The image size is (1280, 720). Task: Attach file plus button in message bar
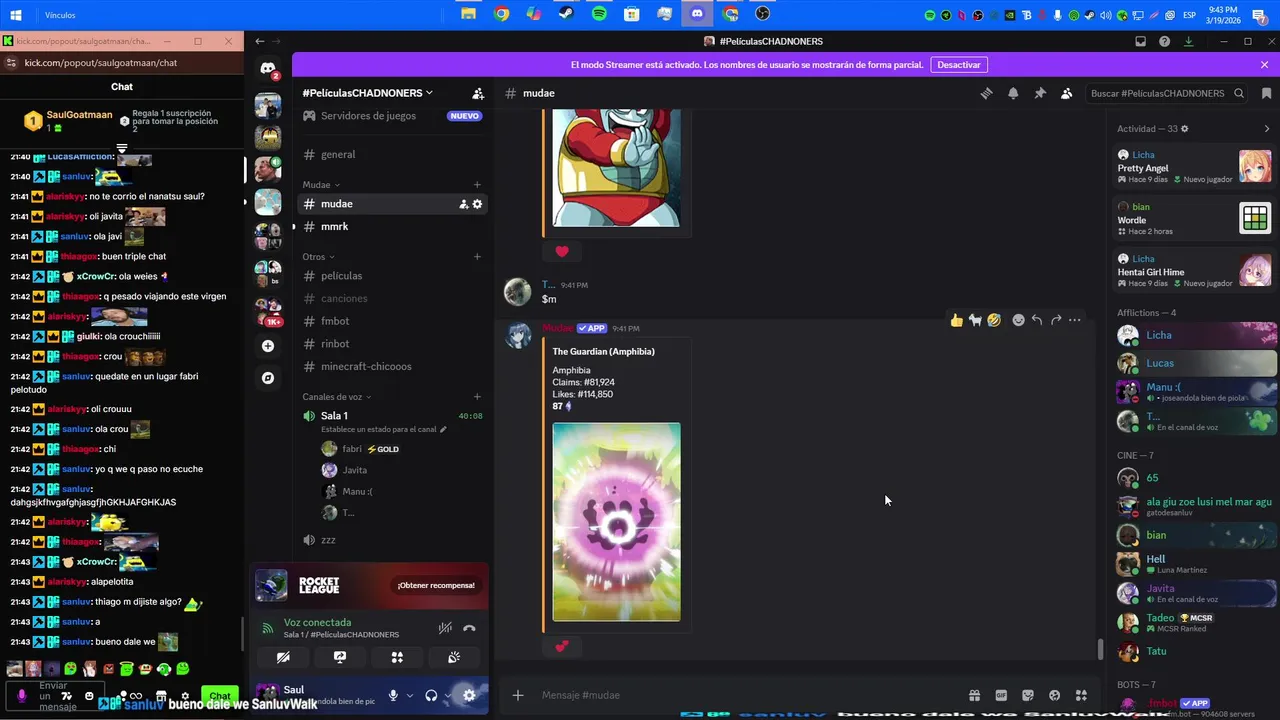(517, 695)
